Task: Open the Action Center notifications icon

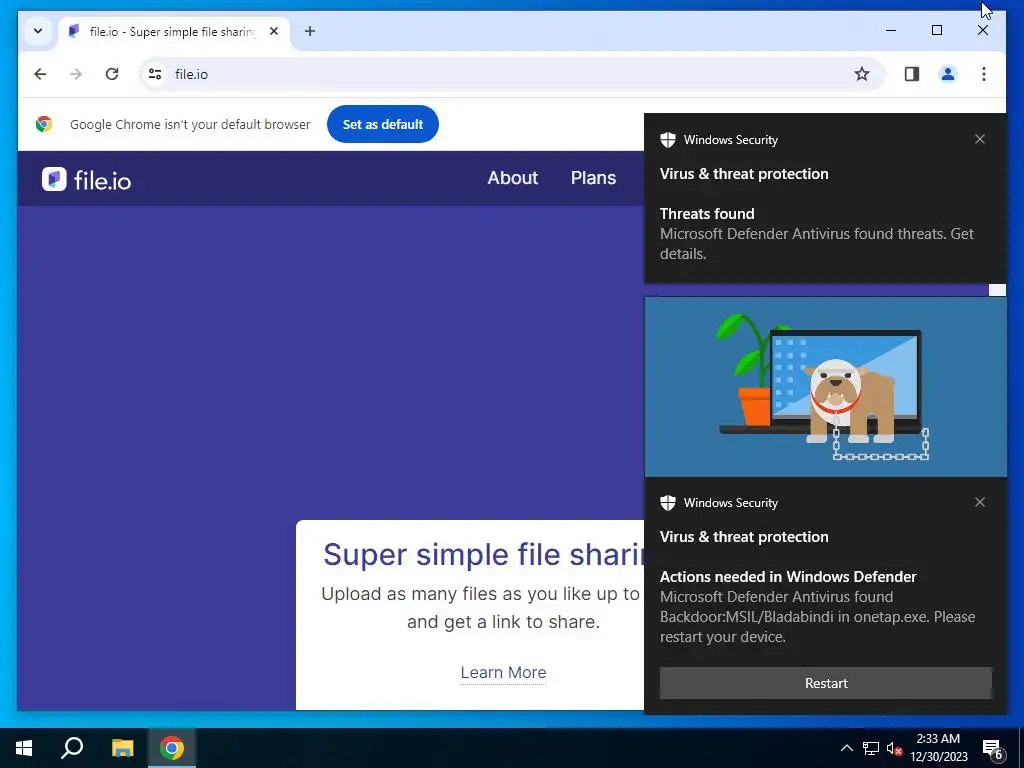Action: click(993, 749)
